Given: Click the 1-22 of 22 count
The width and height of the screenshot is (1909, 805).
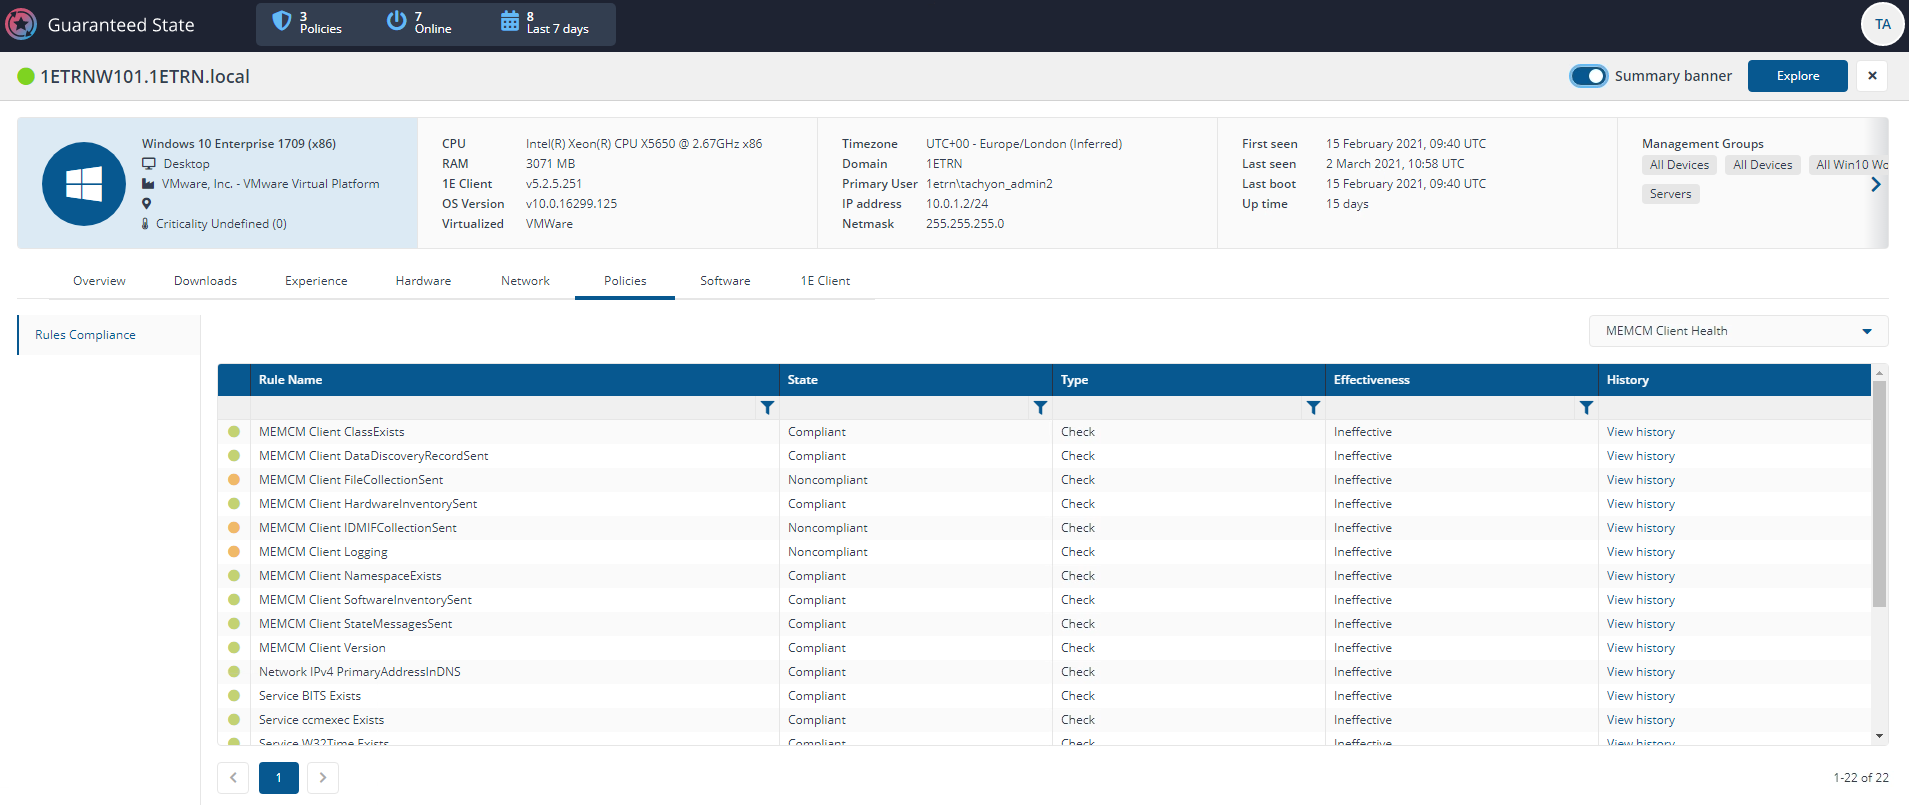Looking at the screenshot, I should coord(1860,778).
